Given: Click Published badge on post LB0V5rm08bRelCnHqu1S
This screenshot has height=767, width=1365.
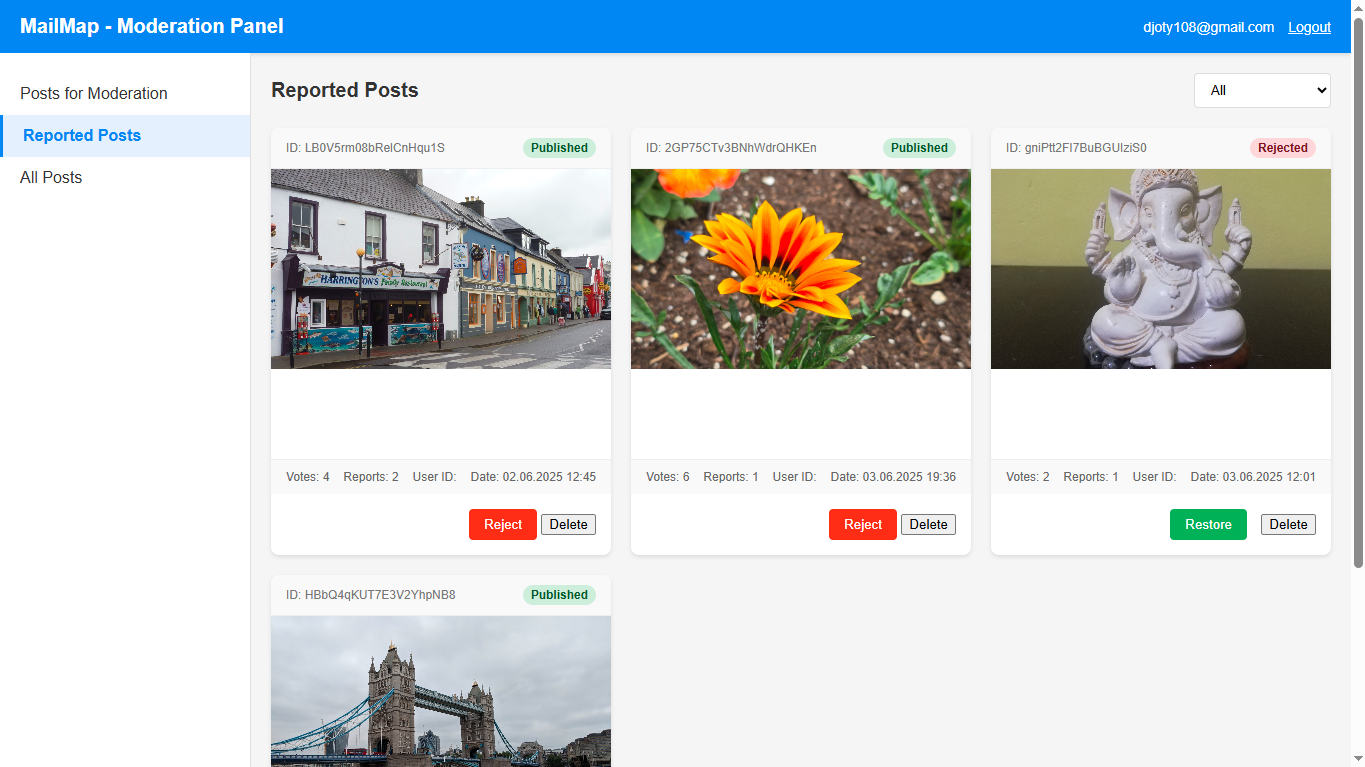Looking at the screenshot, I should (x=559, y=148).
